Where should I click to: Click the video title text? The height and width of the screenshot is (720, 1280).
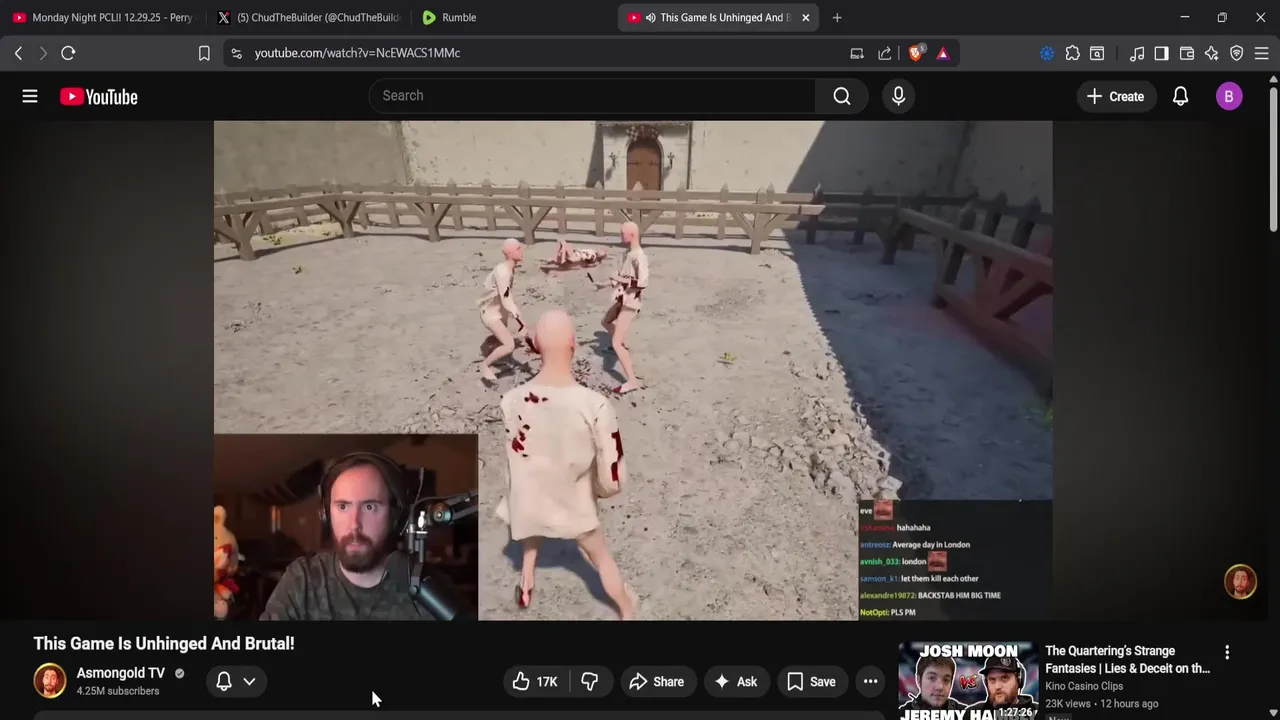pos(164,644)
